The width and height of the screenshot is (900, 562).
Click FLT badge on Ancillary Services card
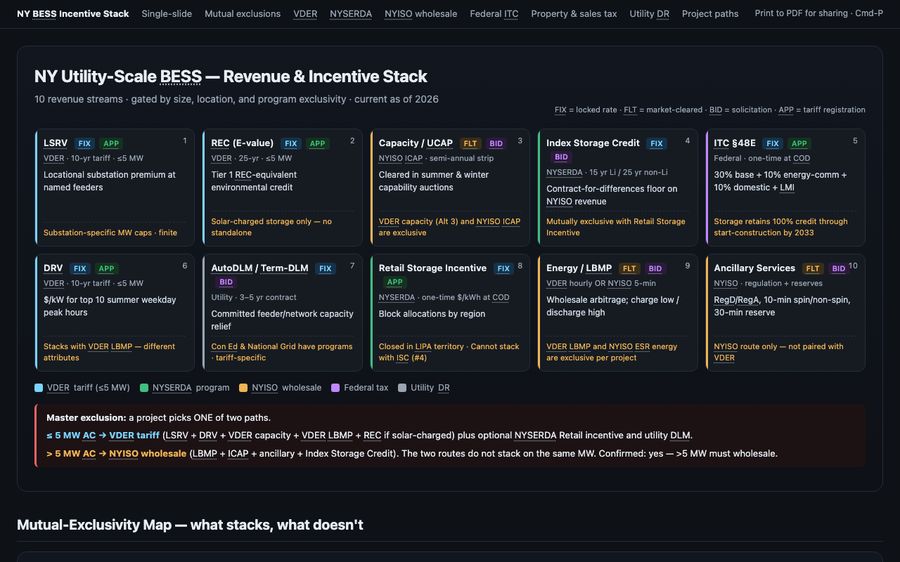click(812, 269)
